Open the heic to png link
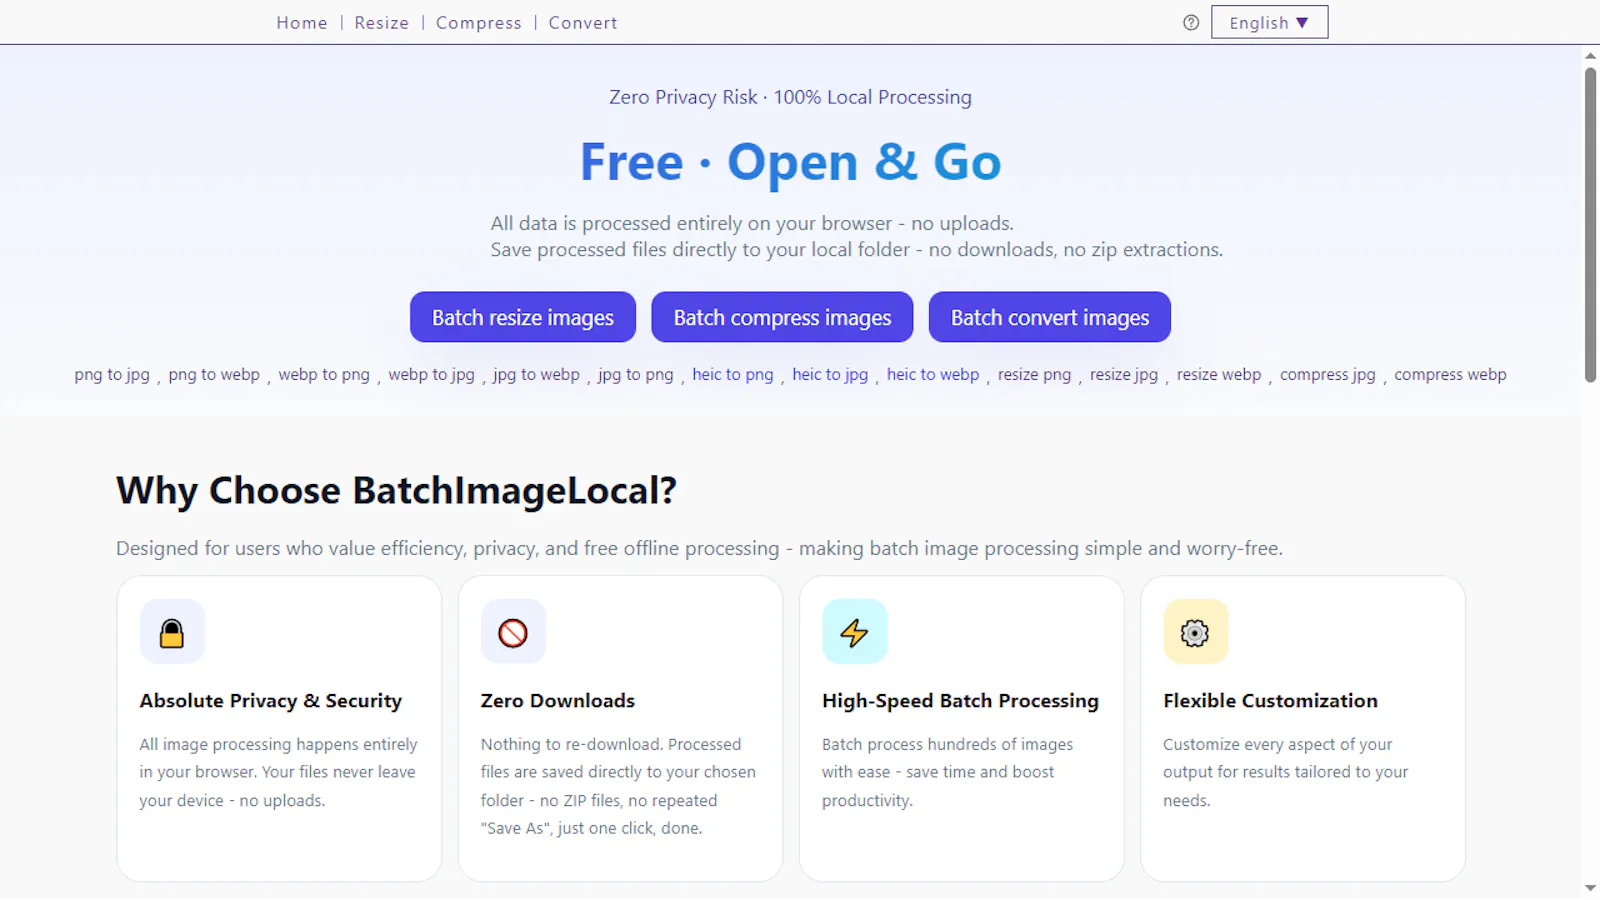The height and width of the screenshot is (900, 1600). point(733,375)
